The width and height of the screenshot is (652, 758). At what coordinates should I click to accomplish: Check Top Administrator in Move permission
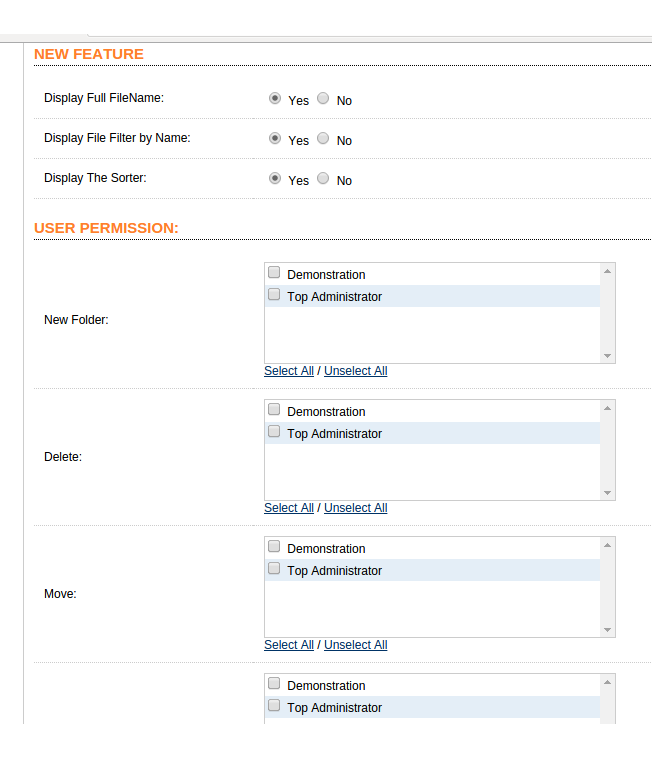274,568
